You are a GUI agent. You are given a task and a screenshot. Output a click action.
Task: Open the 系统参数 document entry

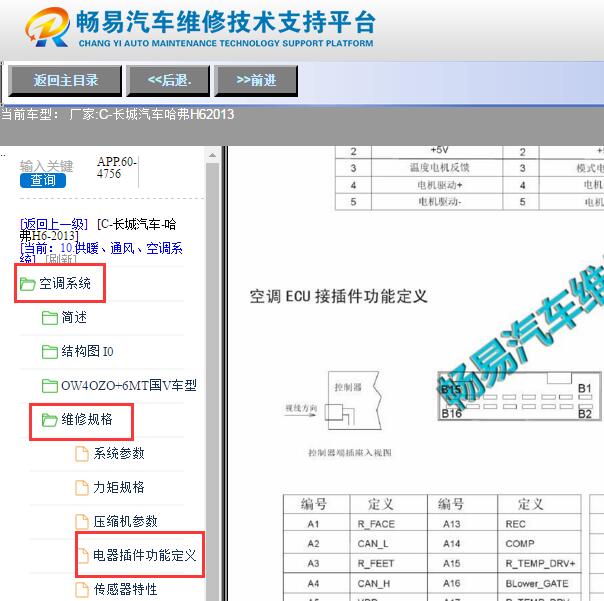tap(119, 453)
